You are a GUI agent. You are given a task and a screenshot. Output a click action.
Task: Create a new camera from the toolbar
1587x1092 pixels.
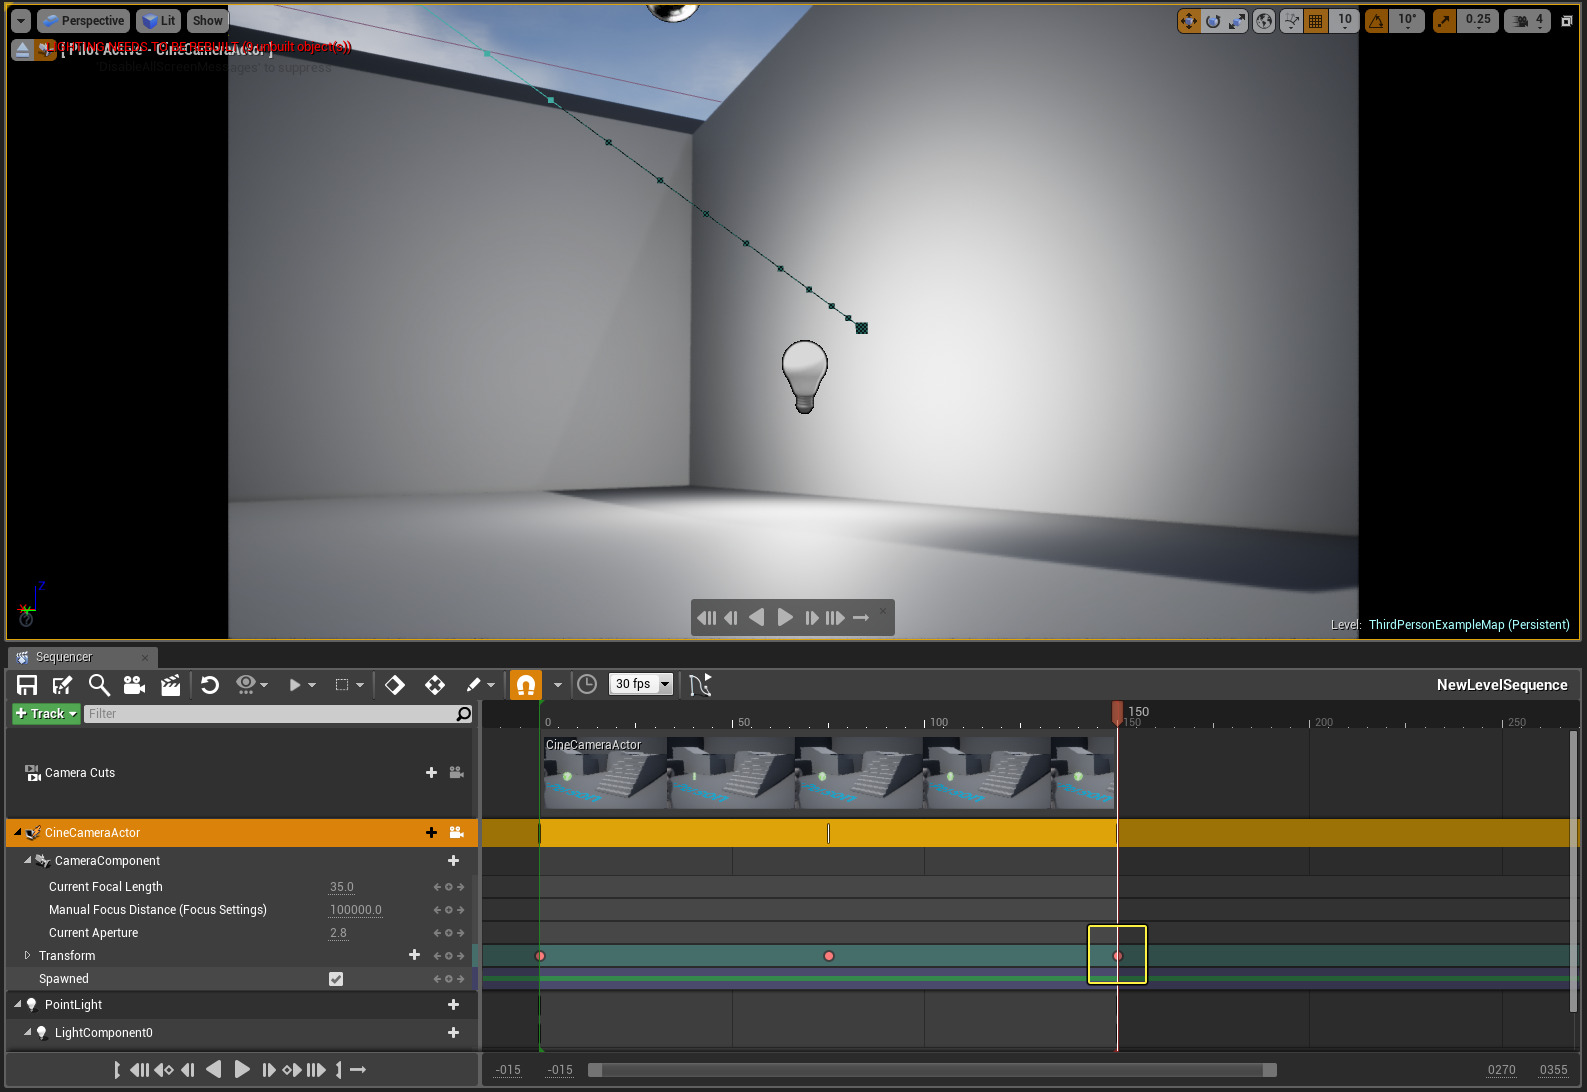(x=134, y=685)
